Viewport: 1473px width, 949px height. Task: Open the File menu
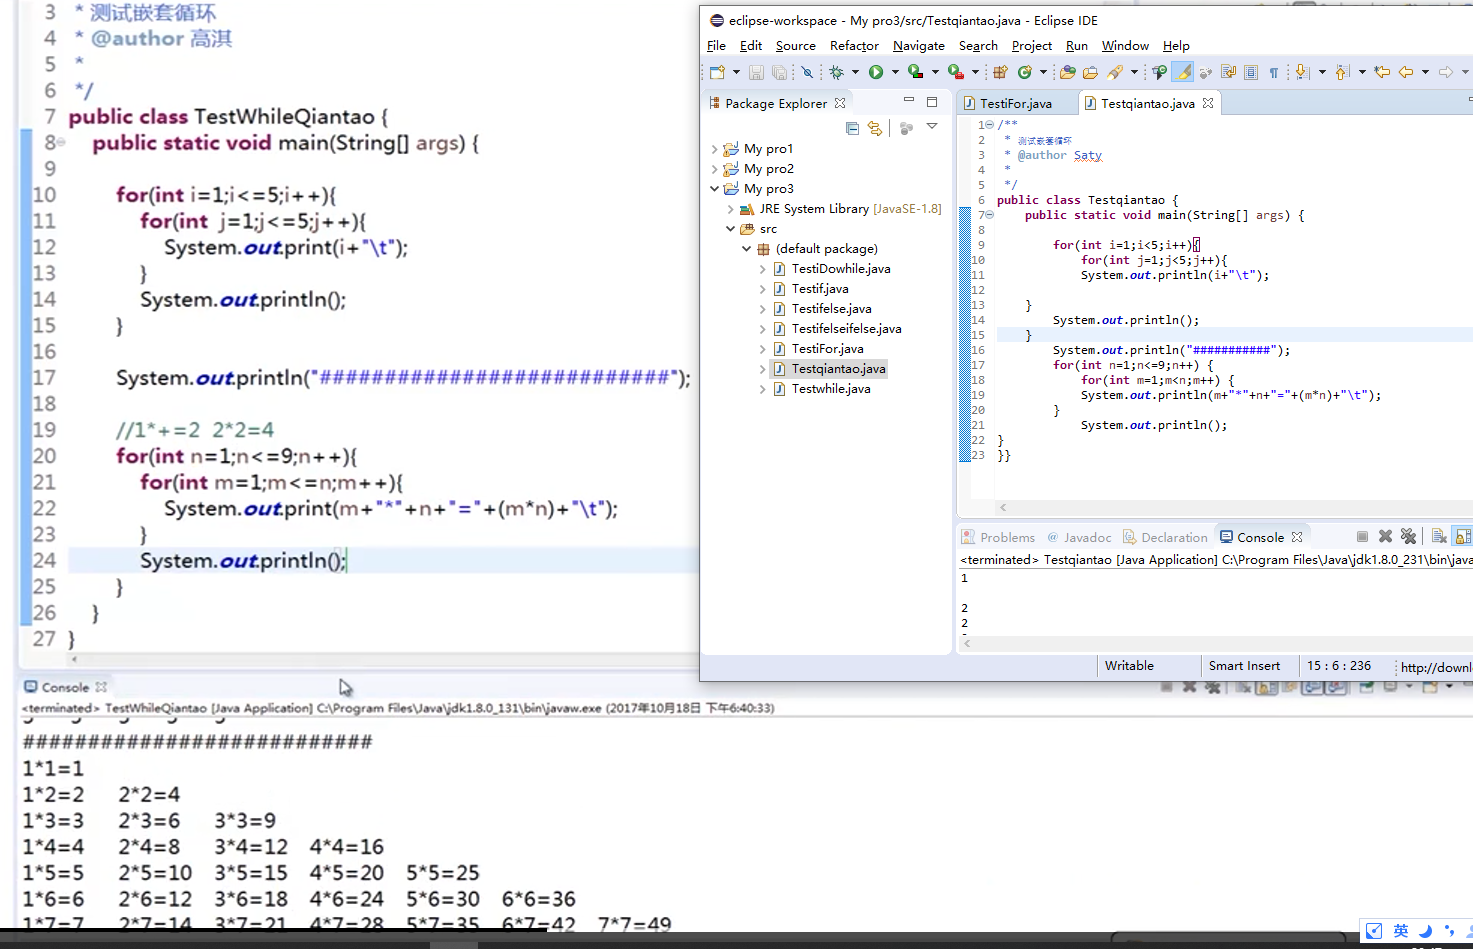pos(716,46)
